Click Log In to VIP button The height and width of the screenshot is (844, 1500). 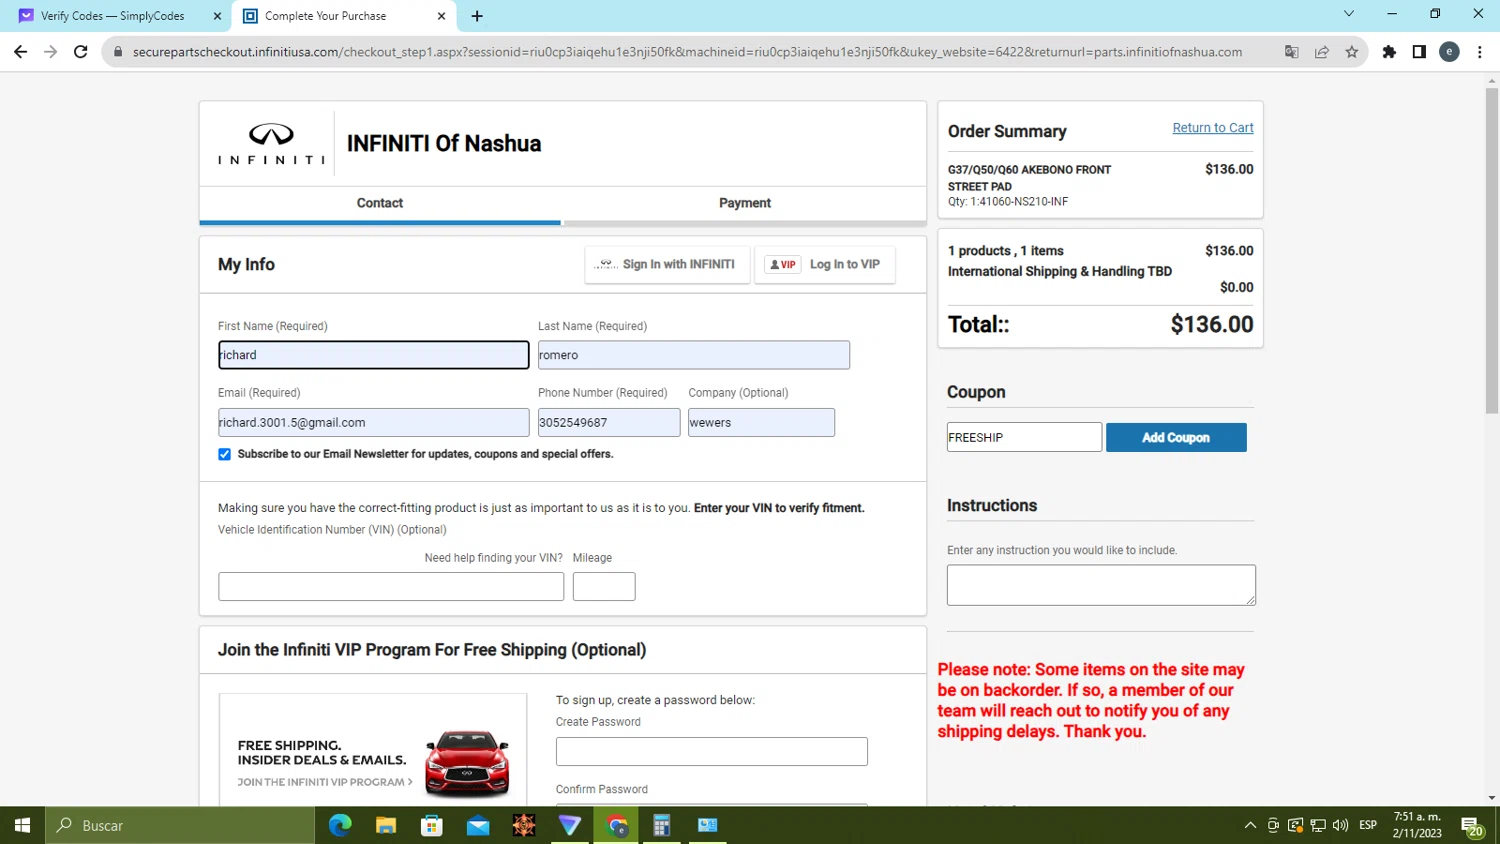(824, 265)
